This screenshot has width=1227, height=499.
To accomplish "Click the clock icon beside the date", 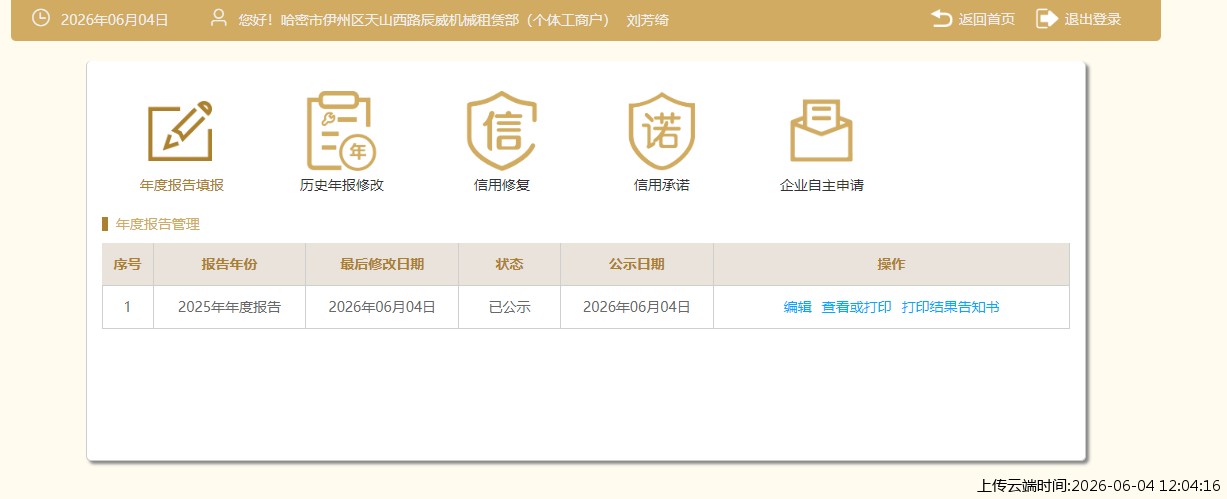I will [41, 18].
